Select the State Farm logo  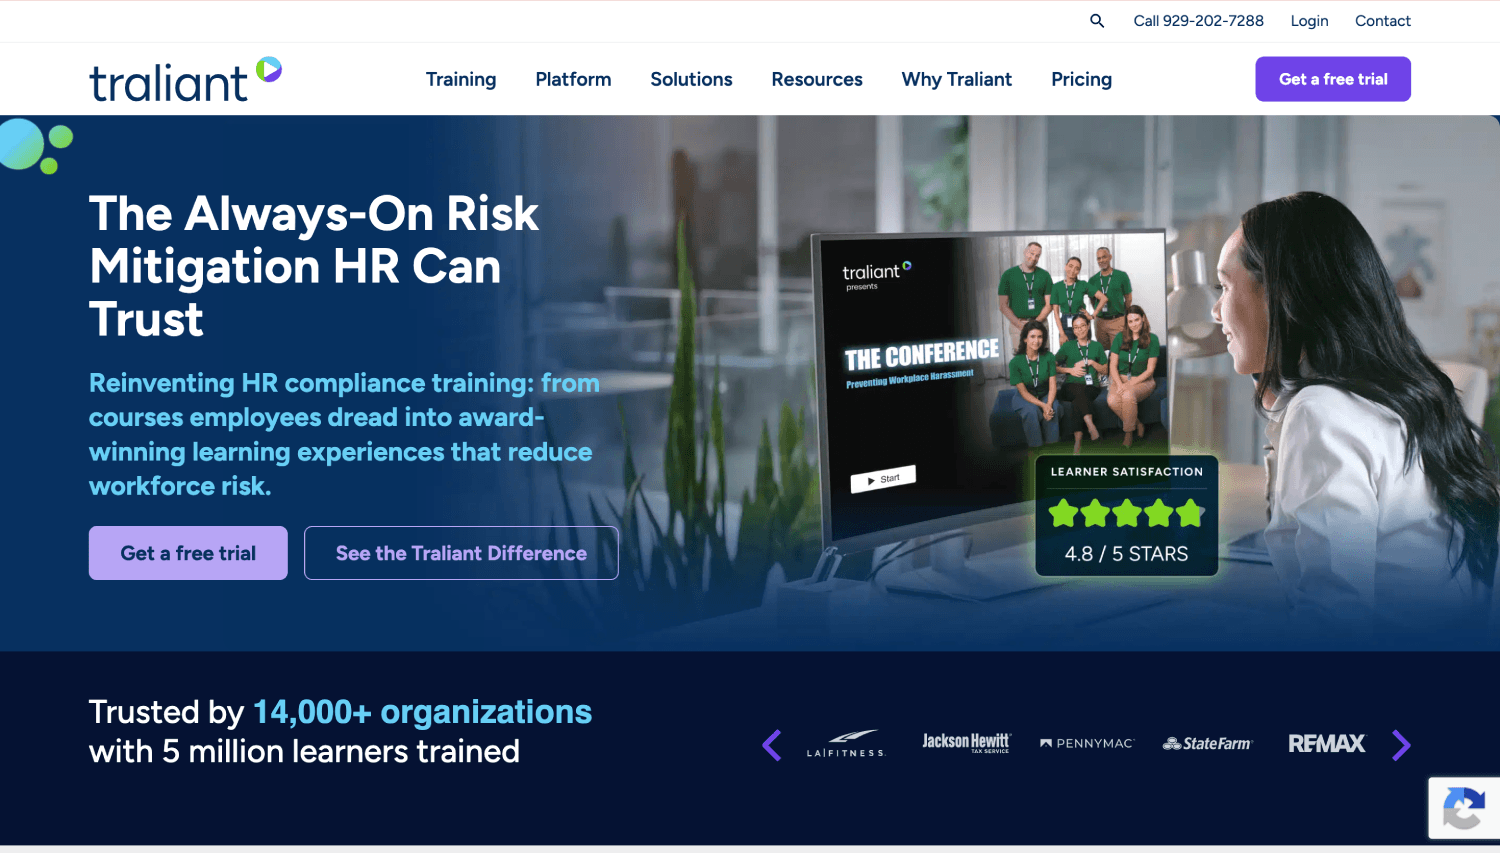pos(1207,744)
